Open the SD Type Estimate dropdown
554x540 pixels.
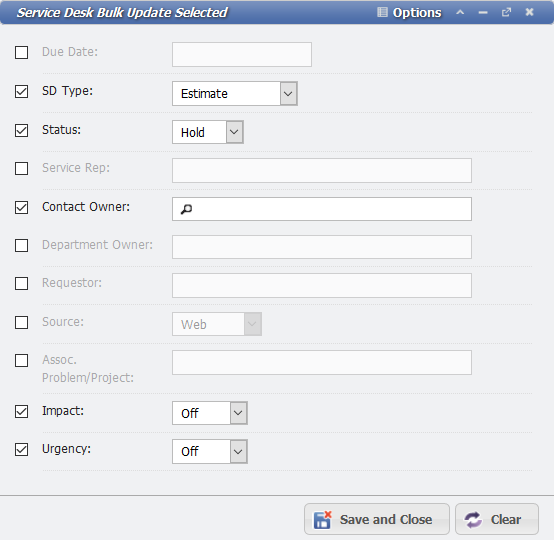click(288, 94)
